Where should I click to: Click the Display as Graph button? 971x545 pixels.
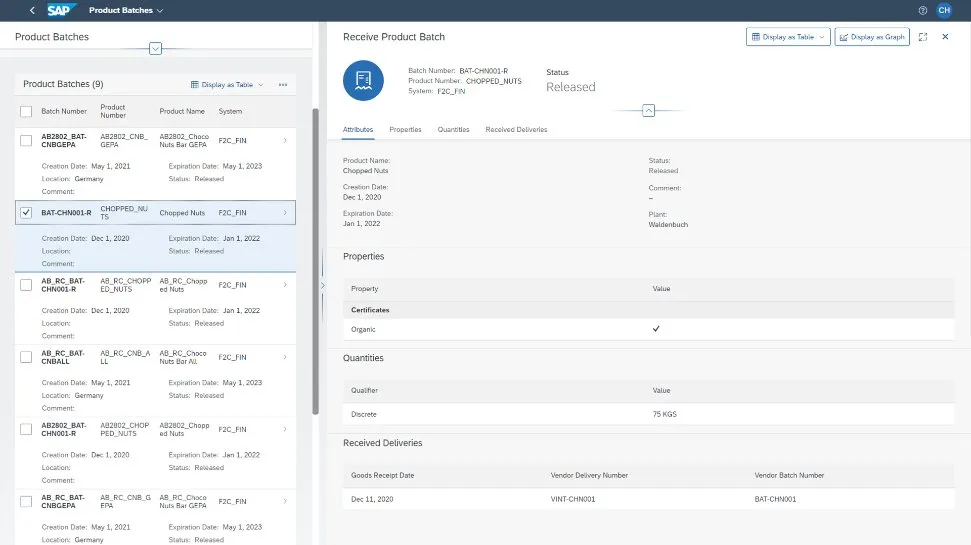872,37
